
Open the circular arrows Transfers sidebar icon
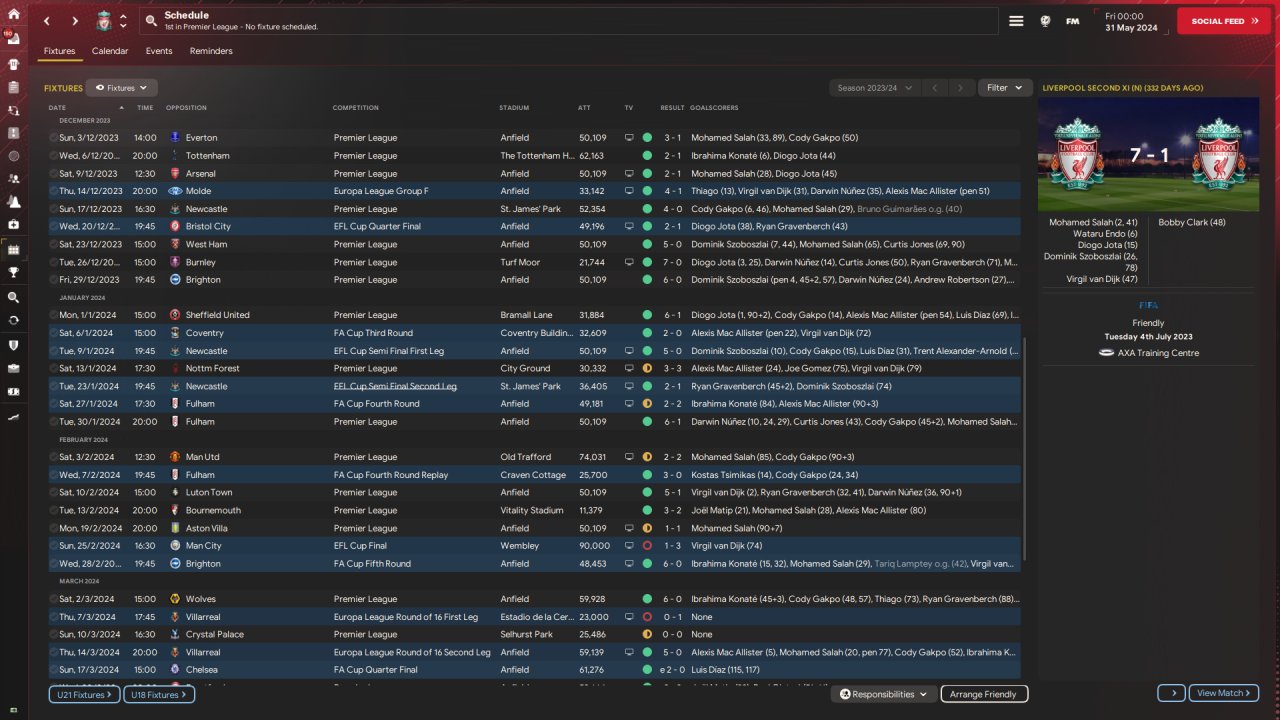13,320
